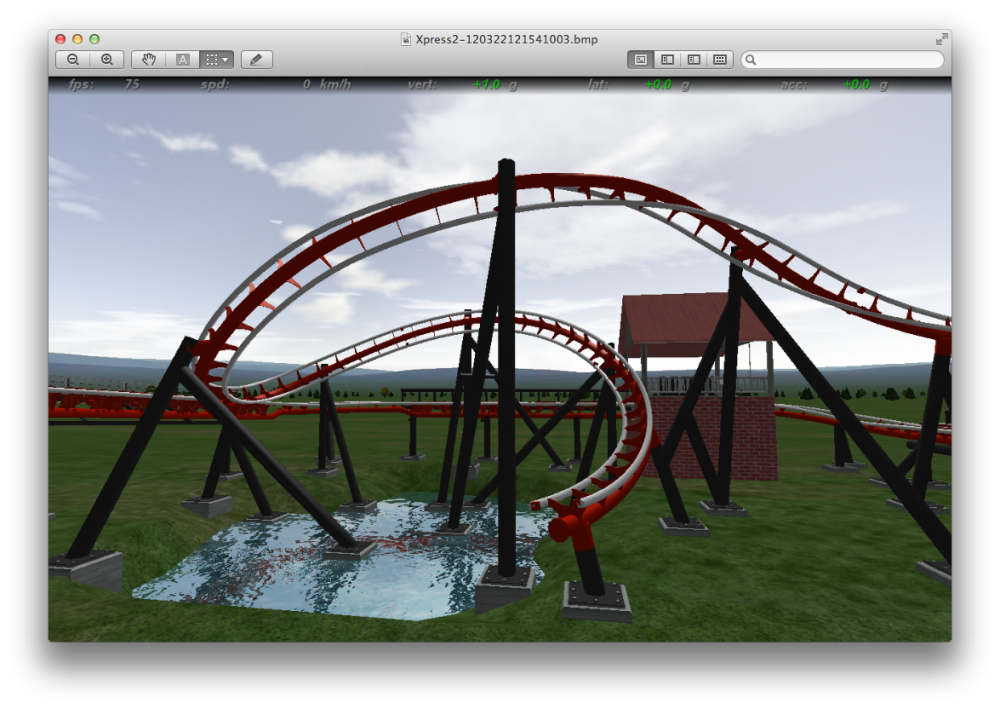
Task: Switch to content-only view mode
Action: tap(641, 60)
